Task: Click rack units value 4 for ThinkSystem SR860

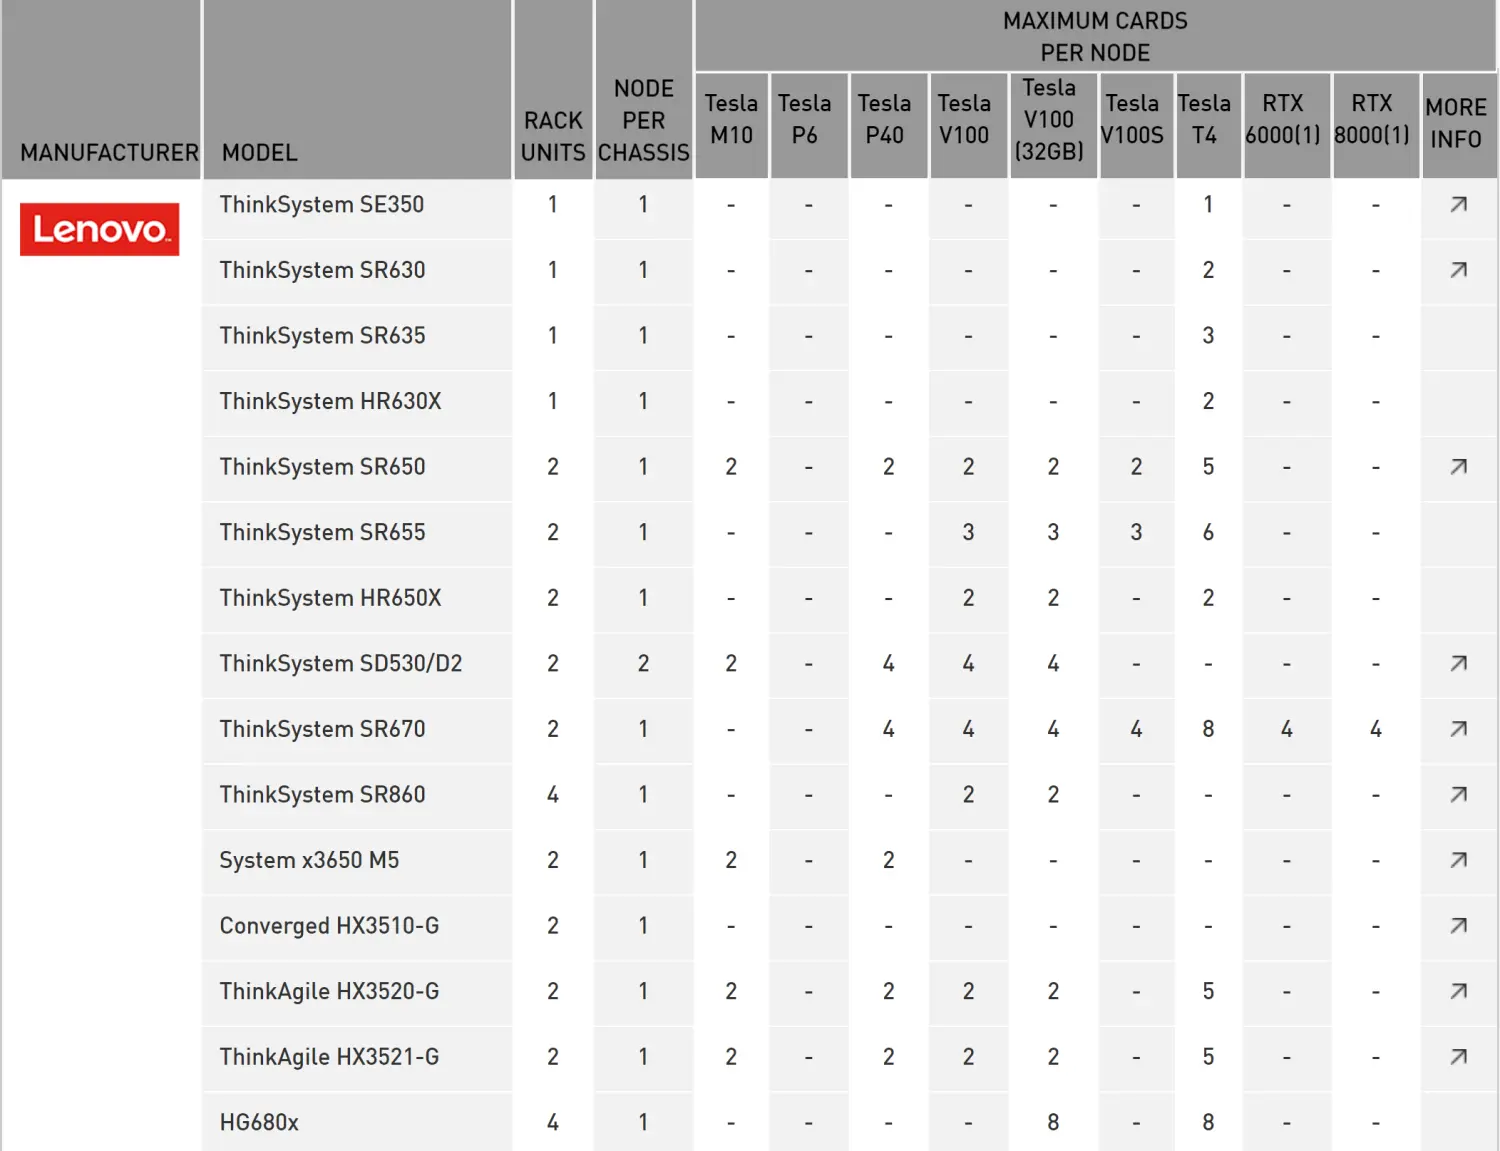Action: (552, 795)
